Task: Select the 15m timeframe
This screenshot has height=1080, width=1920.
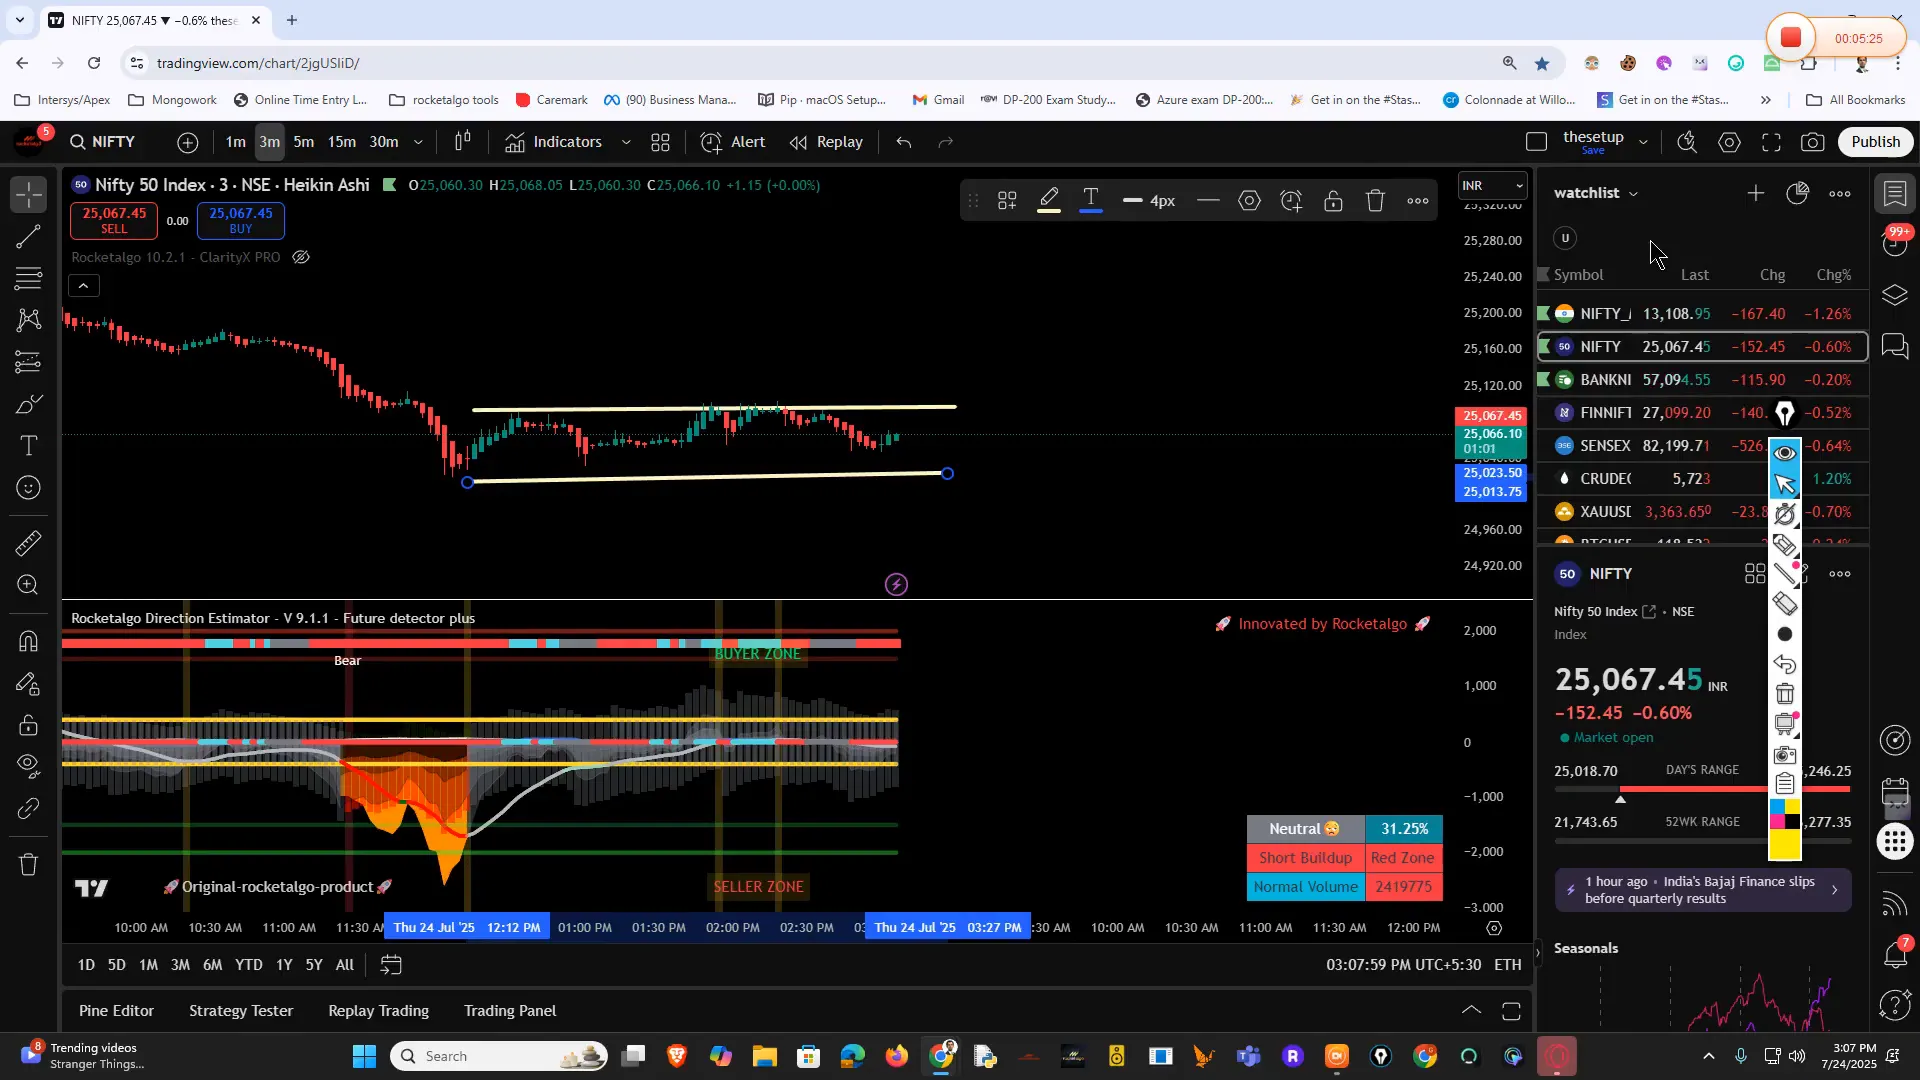Action: 342,142
